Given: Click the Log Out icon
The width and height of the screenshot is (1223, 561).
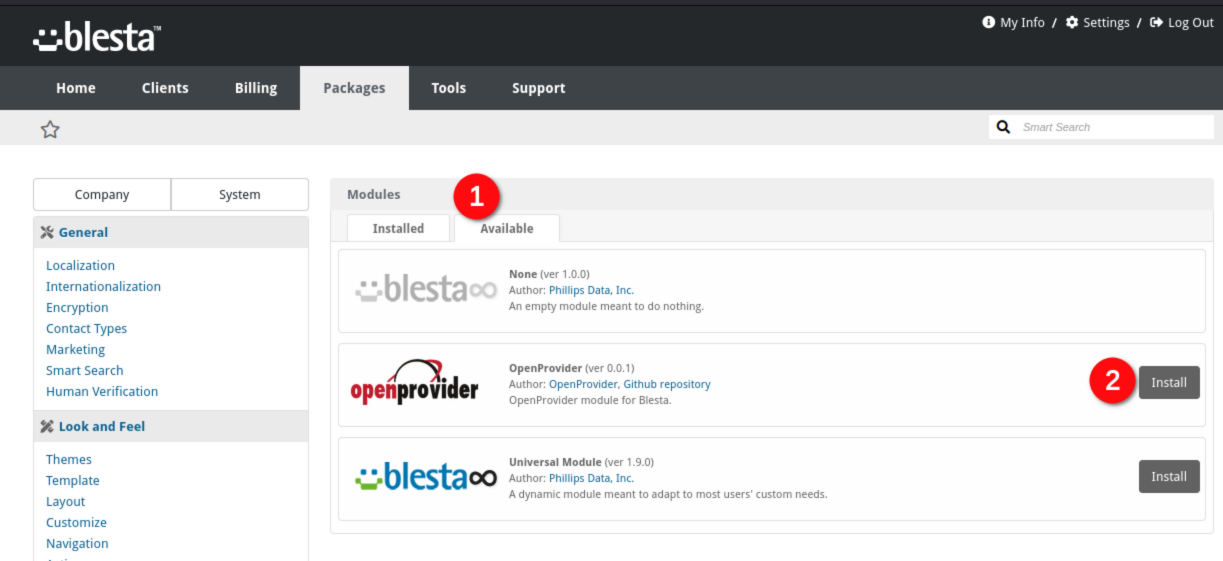Looking at the screenshot, I should point(1157,22).
